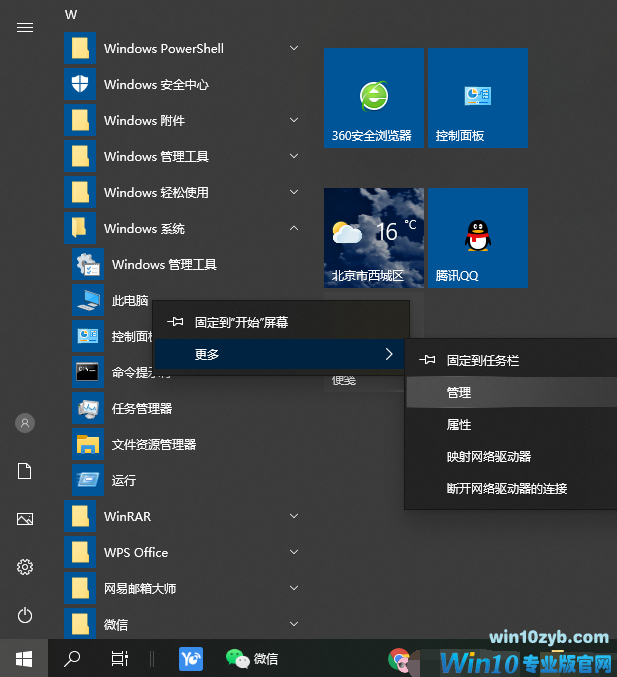Click the letter W section header
Viewport: 617px width, 677px height.
pos(71,15)
